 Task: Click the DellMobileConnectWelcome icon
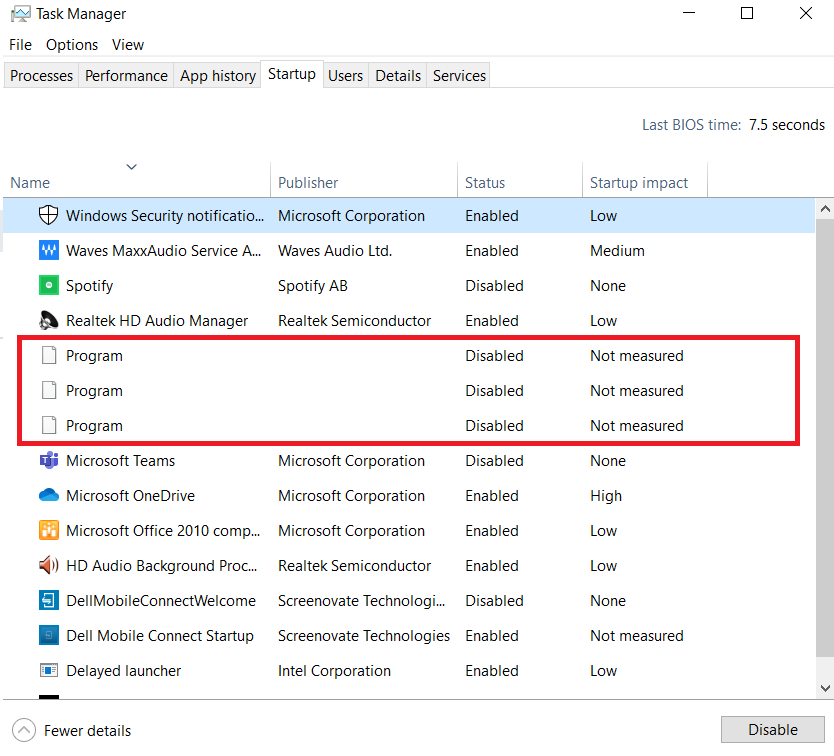(x=48, y=600)
